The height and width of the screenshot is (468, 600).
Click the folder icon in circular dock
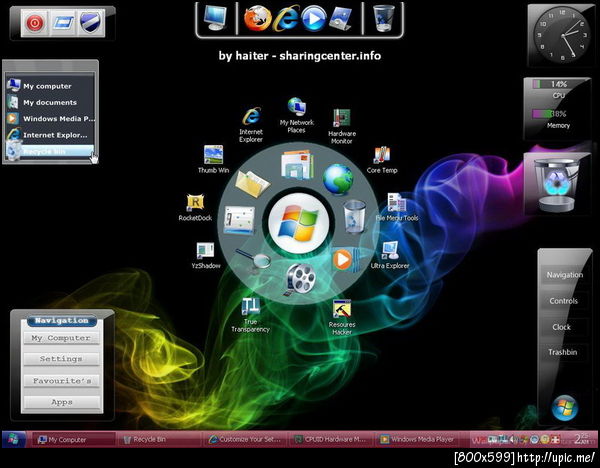coord(252,184)
